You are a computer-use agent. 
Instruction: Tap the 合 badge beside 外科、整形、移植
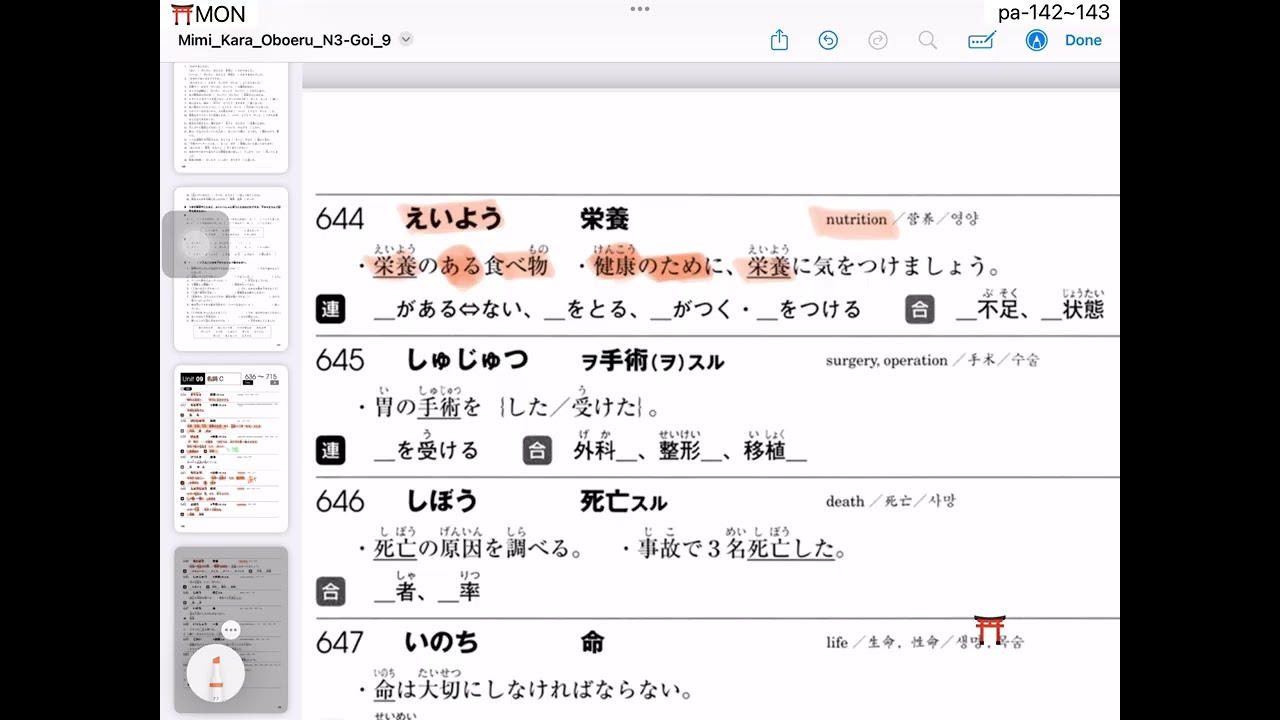tap(537, 450)
